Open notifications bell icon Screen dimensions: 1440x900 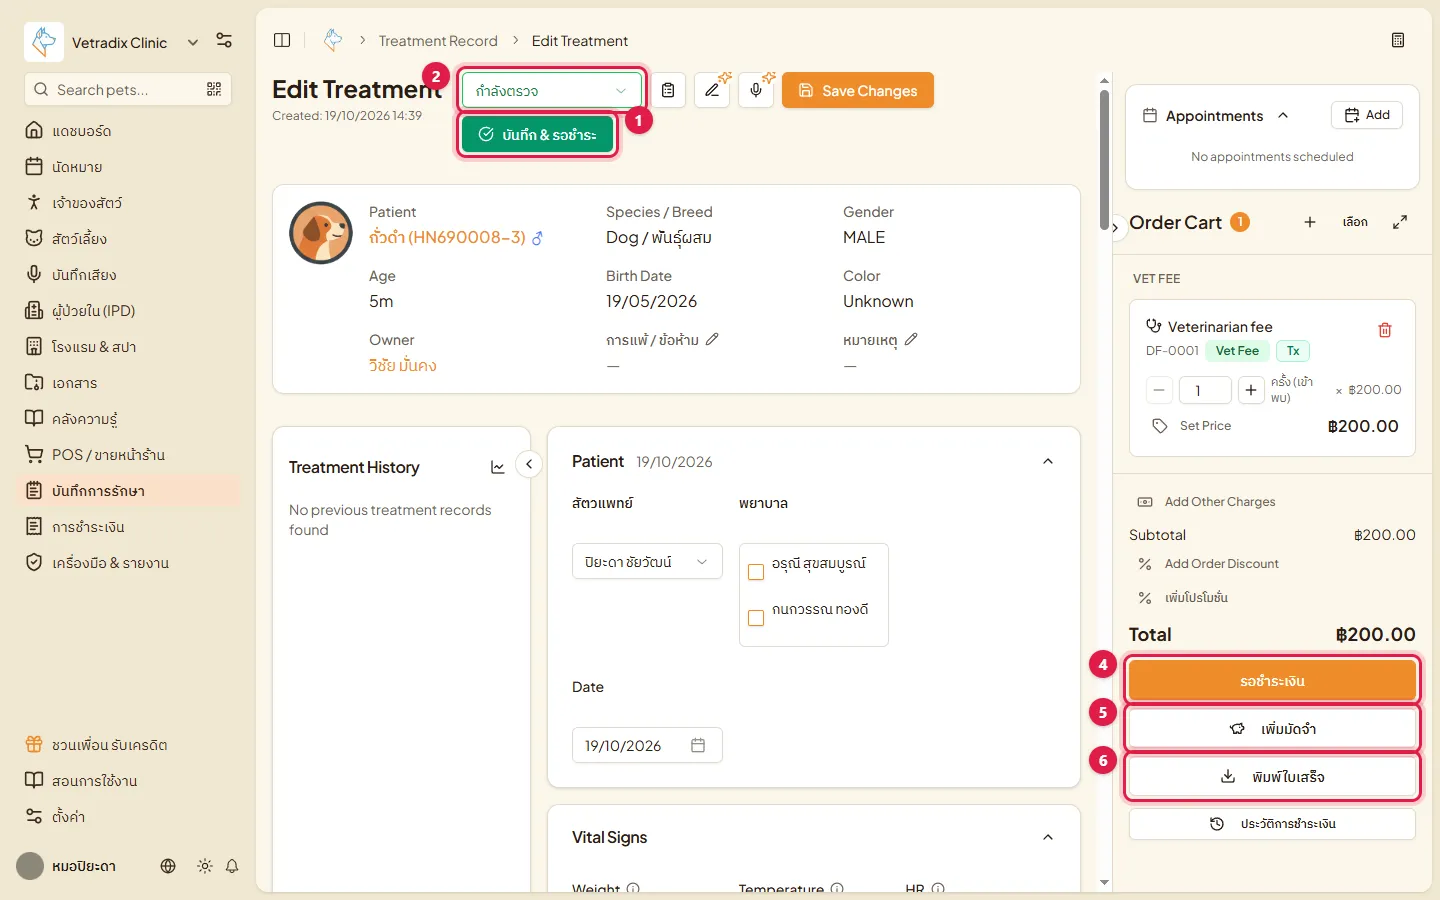(232, 866)
